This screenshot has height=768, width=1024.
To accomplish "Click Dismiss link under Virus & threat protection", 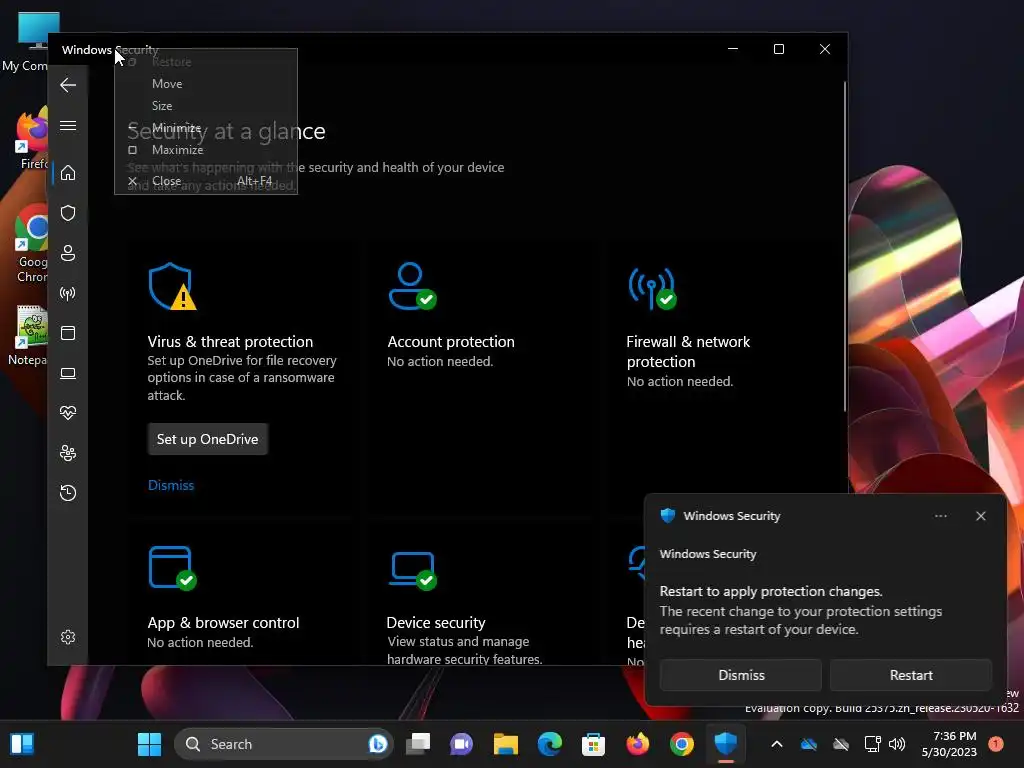I will pos(171,485).
